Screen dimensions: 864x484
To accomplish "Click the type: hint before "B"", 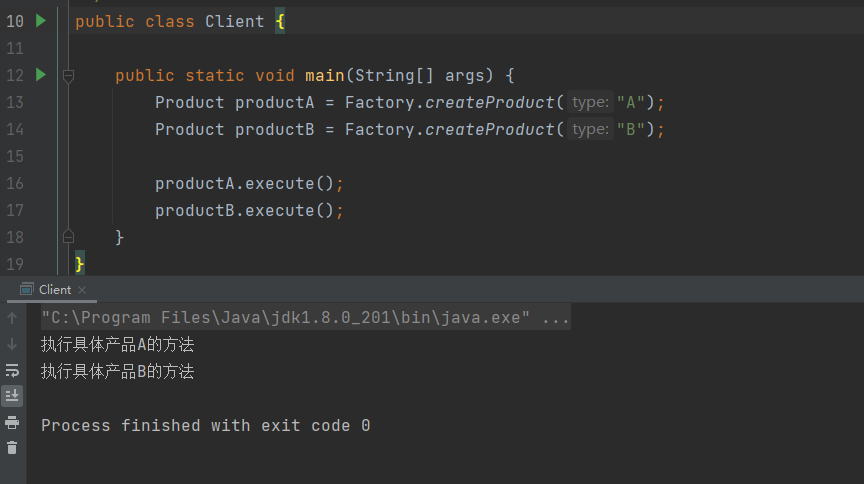I will pyautogui.click(x=590, y=130).
